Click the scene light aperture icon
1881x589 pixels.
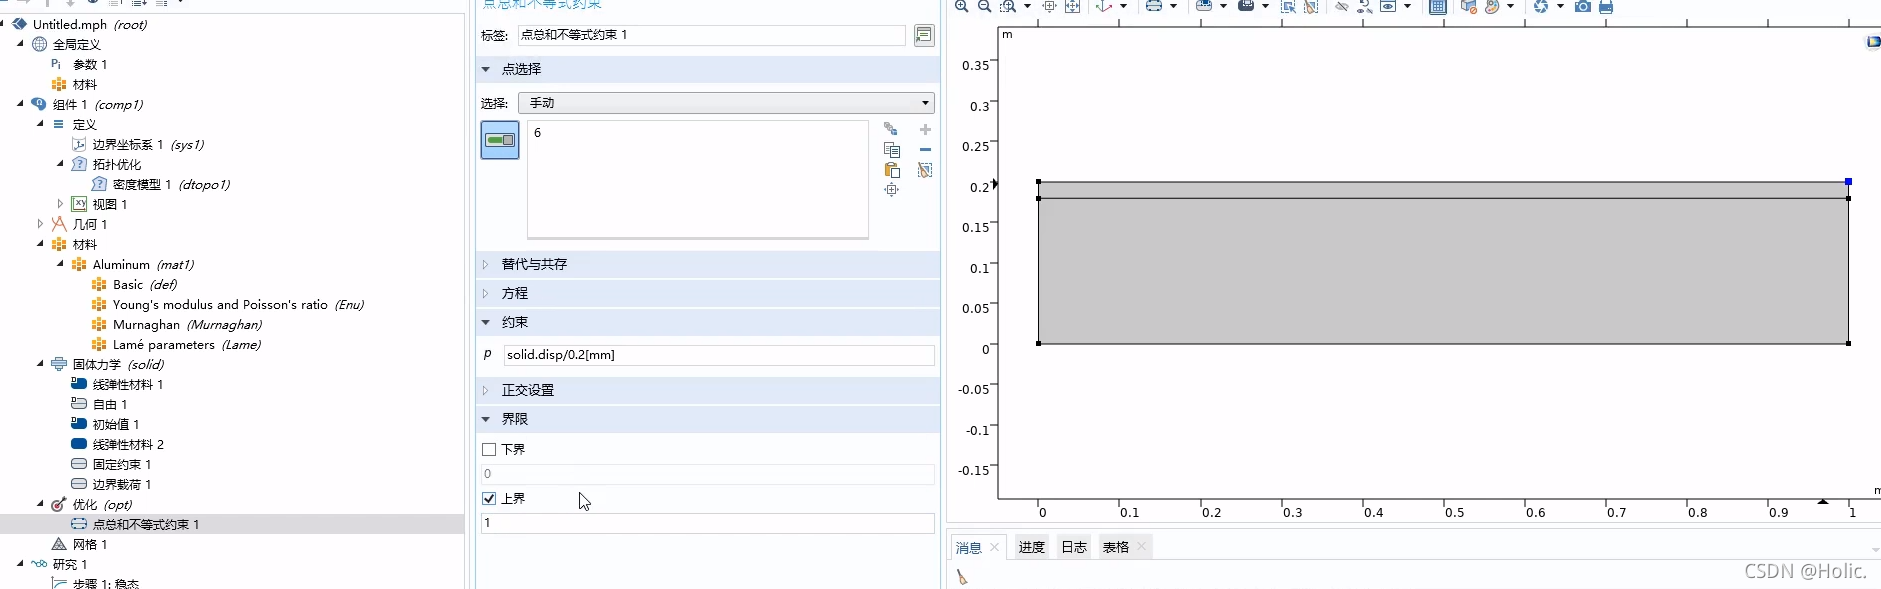tap(1541, 6)
